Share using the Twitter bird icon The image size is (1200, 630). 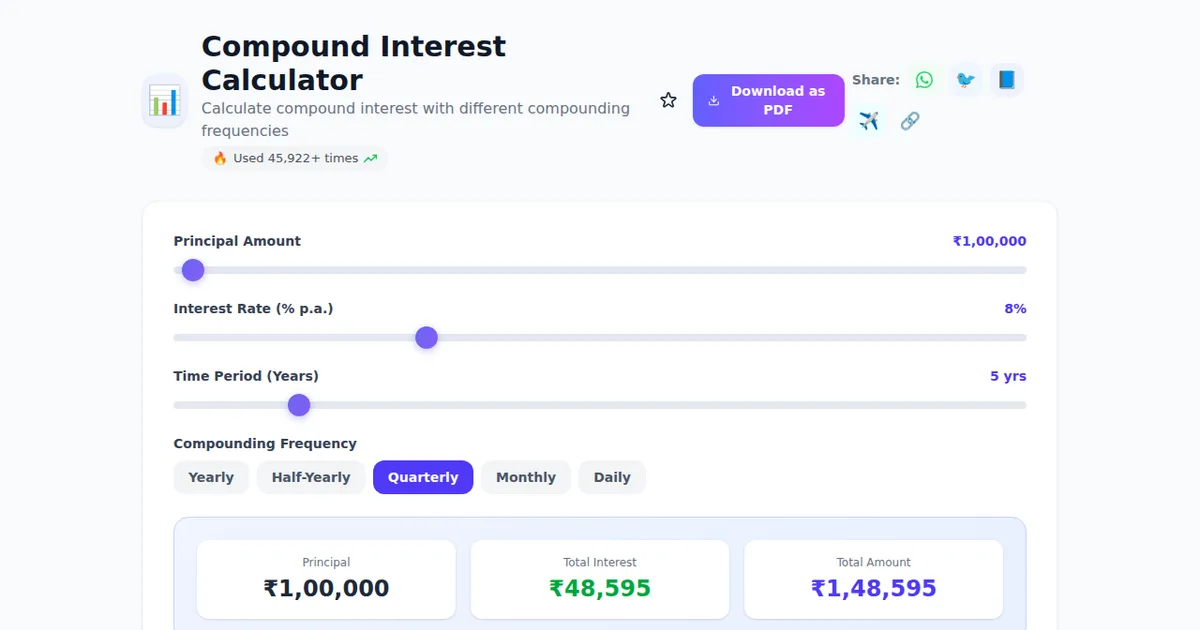pos(965,80)
